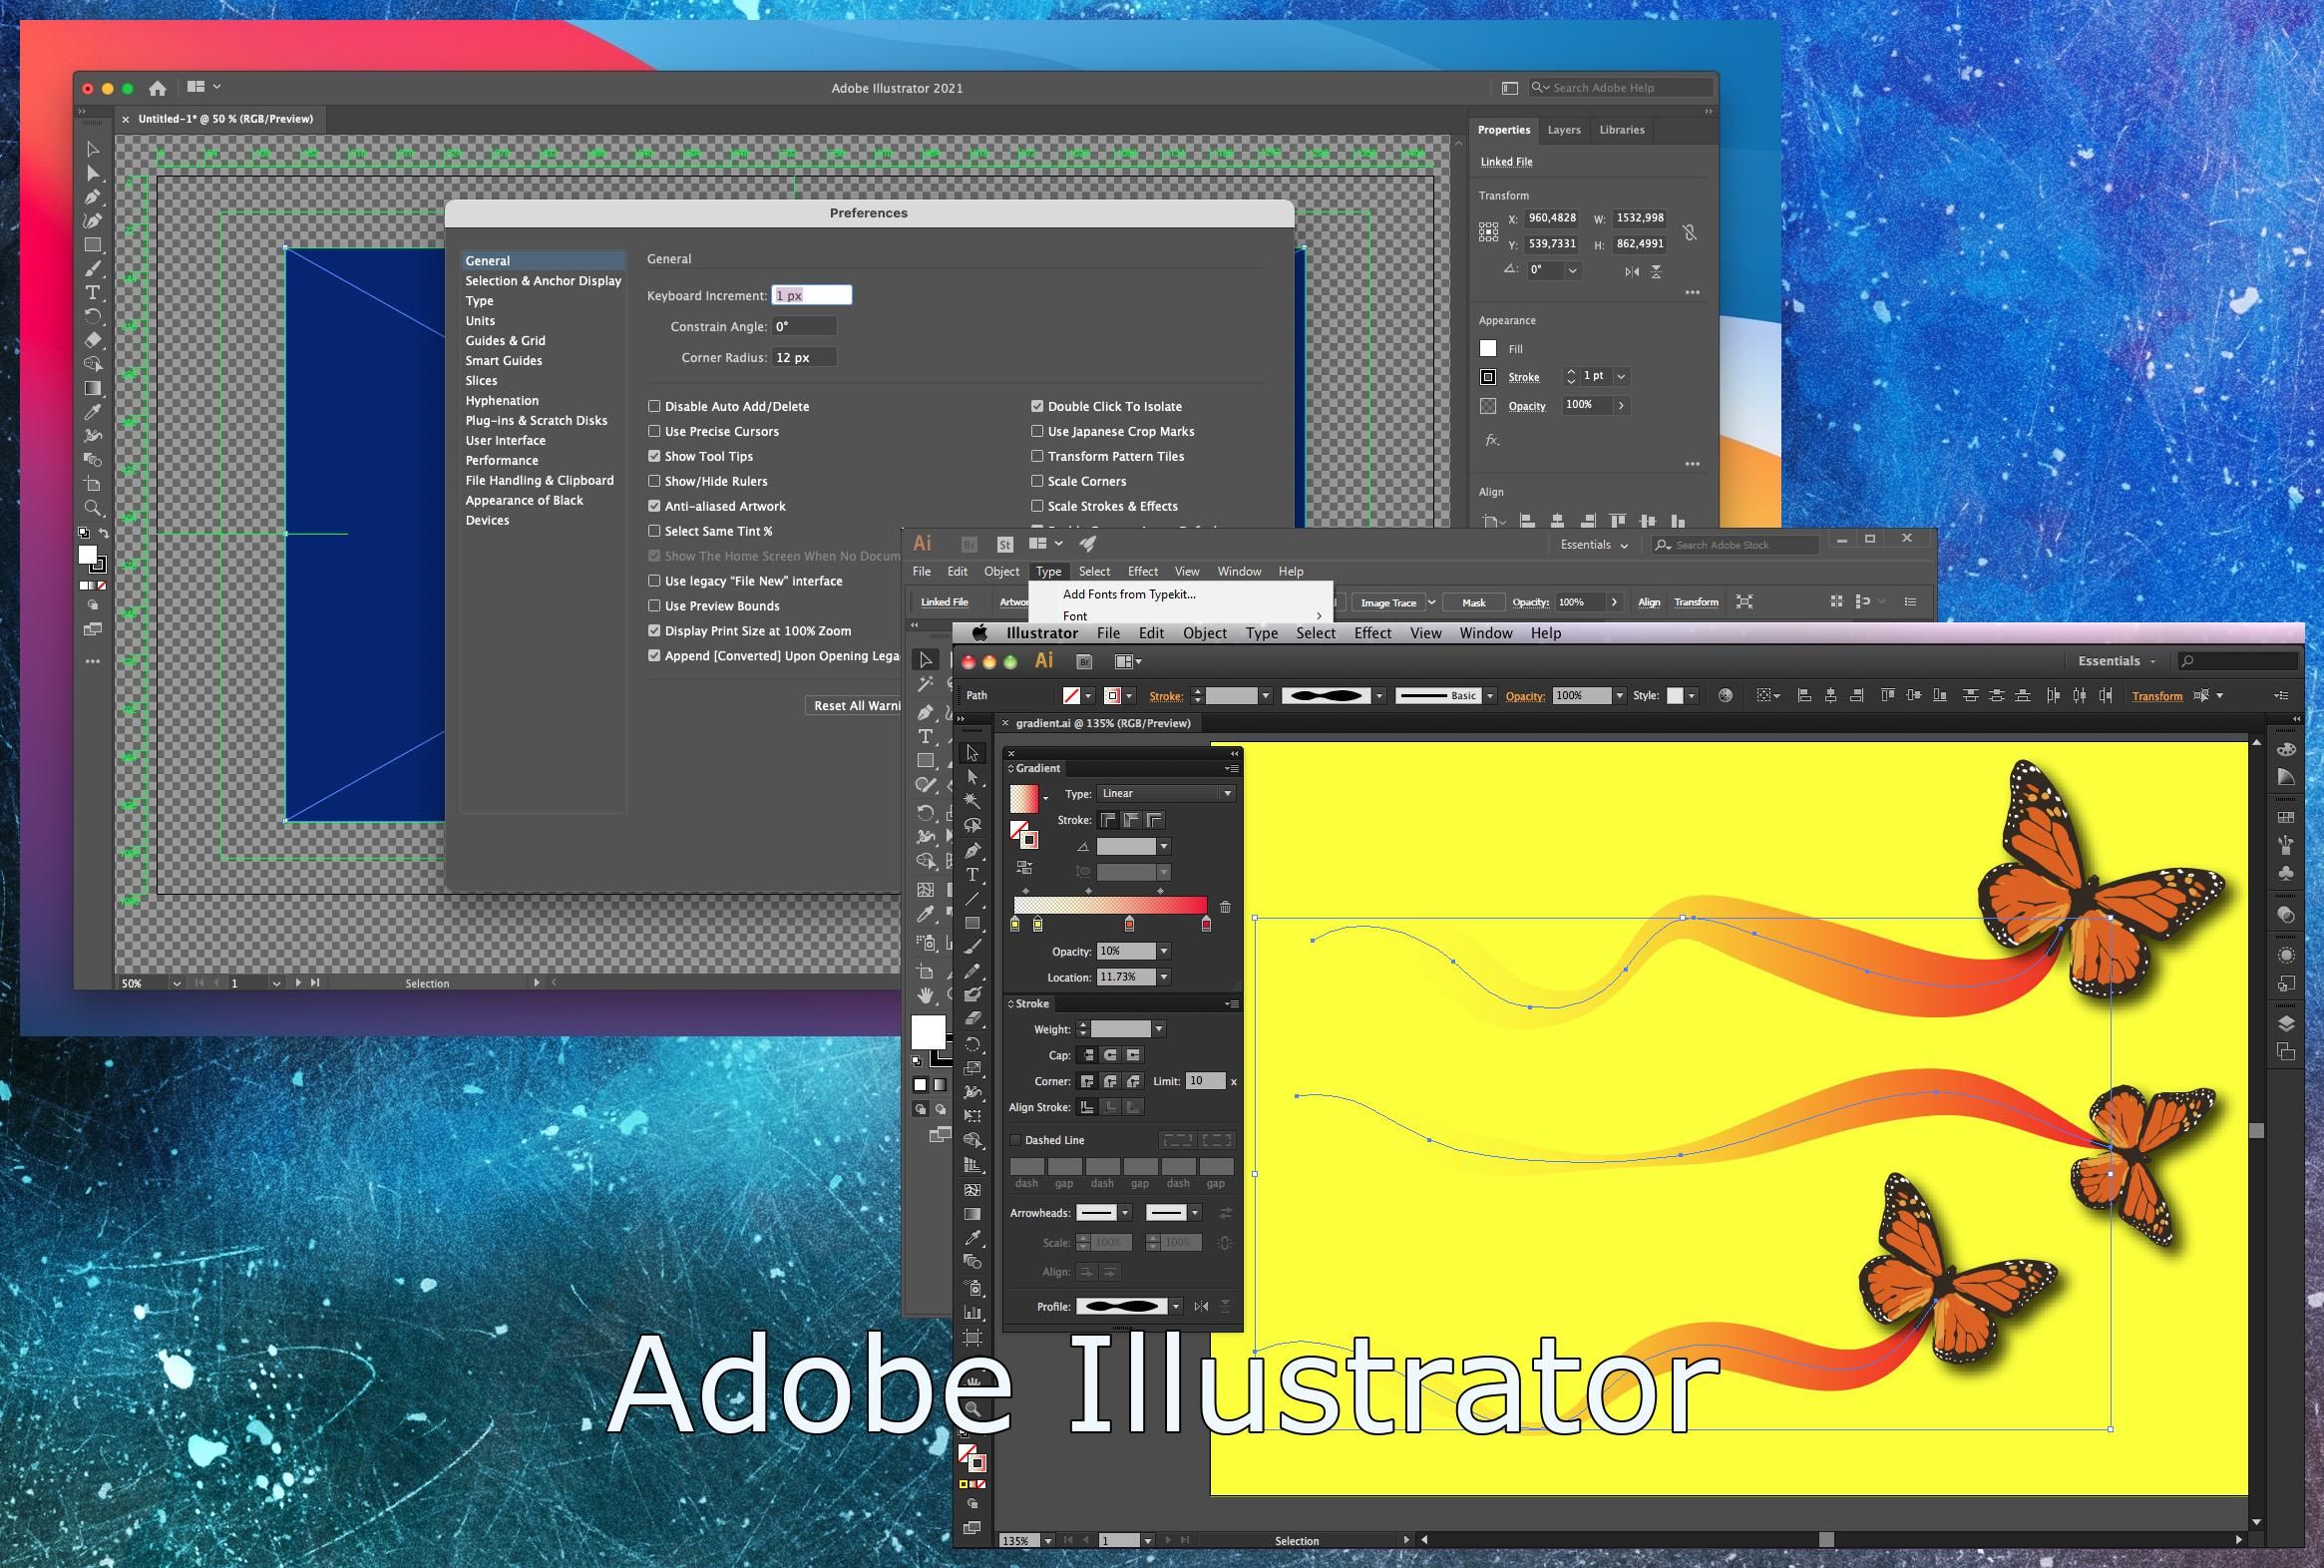Click Horizontal Align Center icon in control bar

[x=1830, y=695]
